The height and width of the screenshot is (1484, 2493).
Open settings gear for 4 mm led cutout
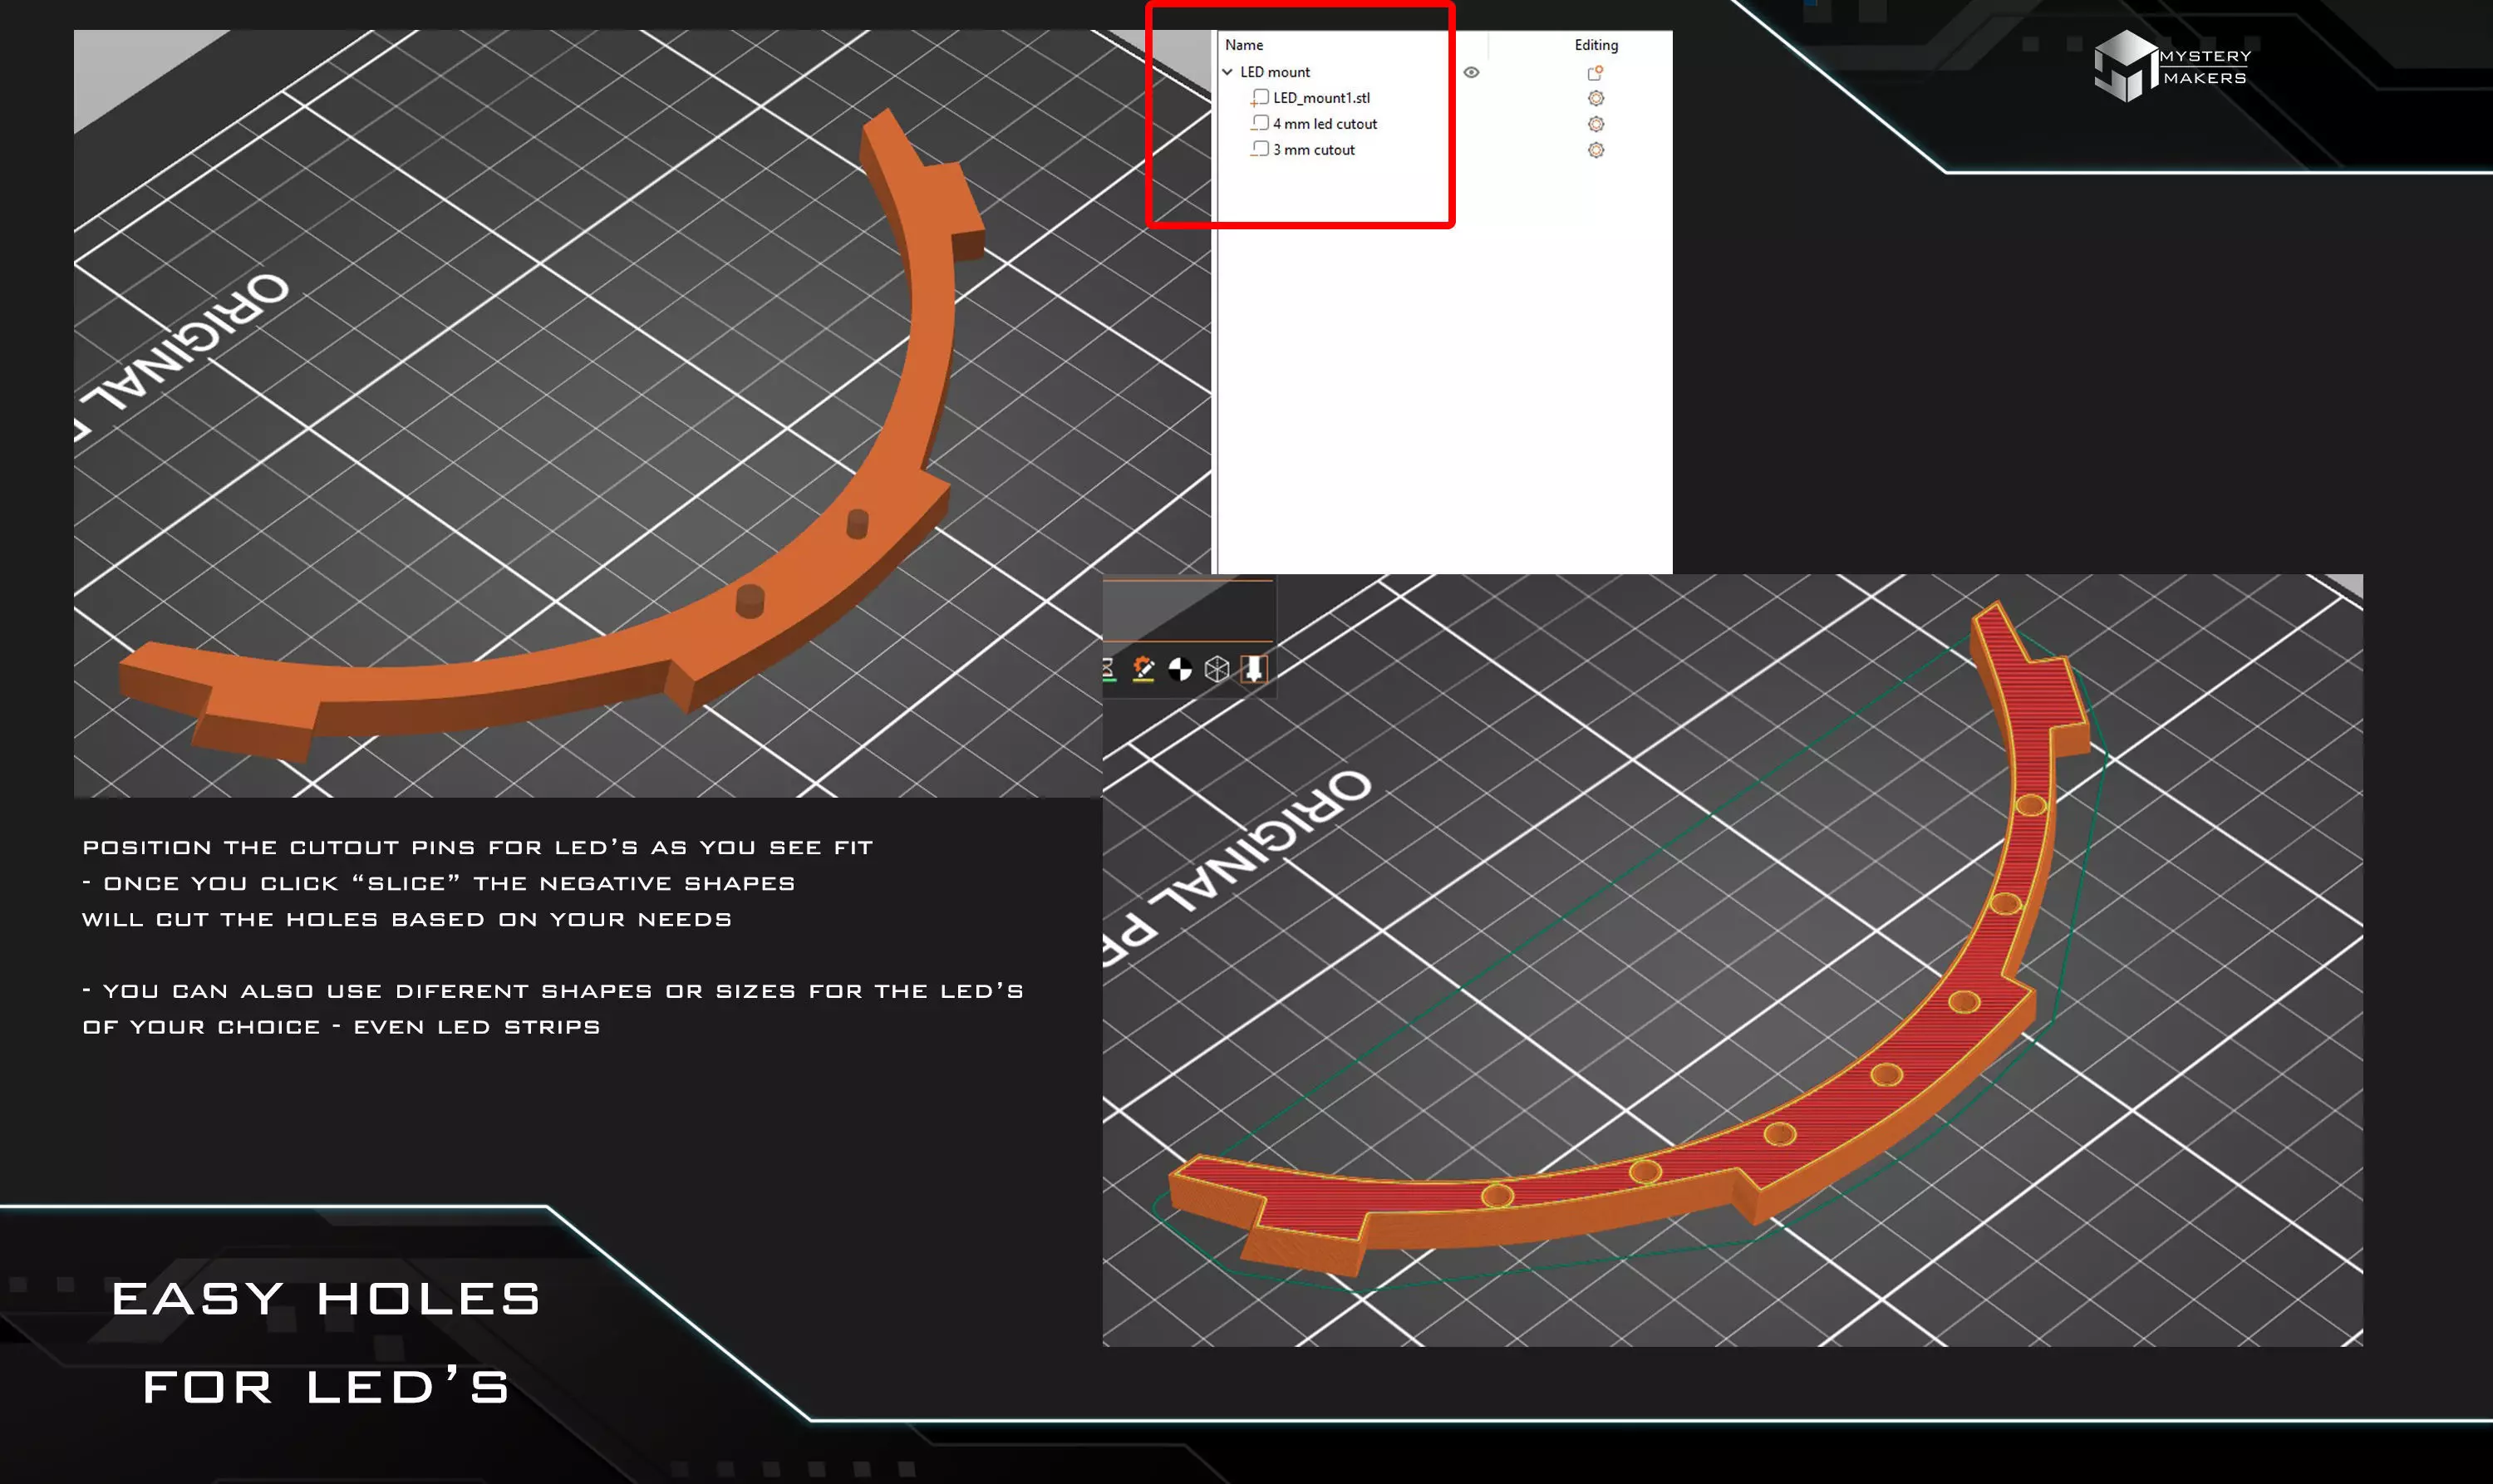pyautogui.click(x=1595, y=124)
